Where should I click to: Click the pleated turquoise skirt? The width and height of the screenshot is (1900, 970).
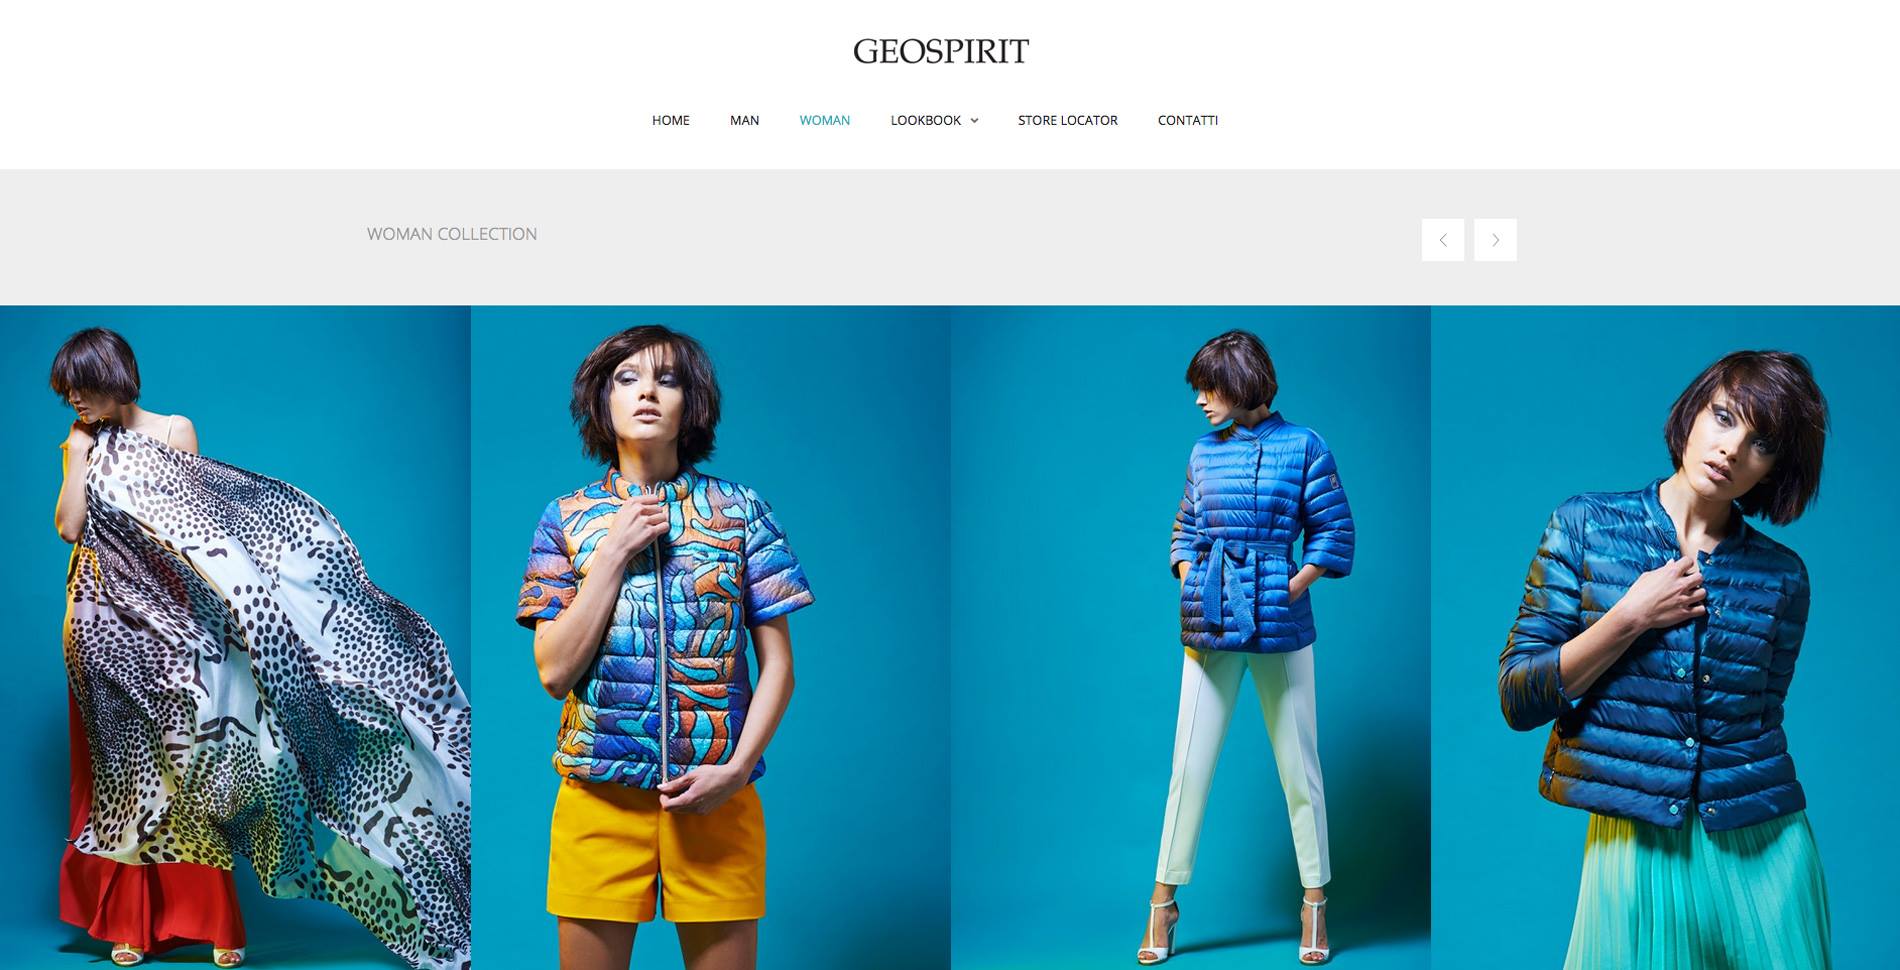coord(1700,890)
